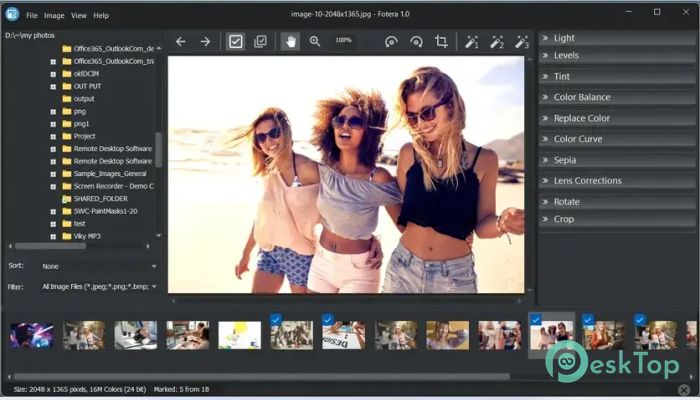700x400 pixels.
Task: Uncheck the mark on twelfth thumbnail
Action: [588, 319]
